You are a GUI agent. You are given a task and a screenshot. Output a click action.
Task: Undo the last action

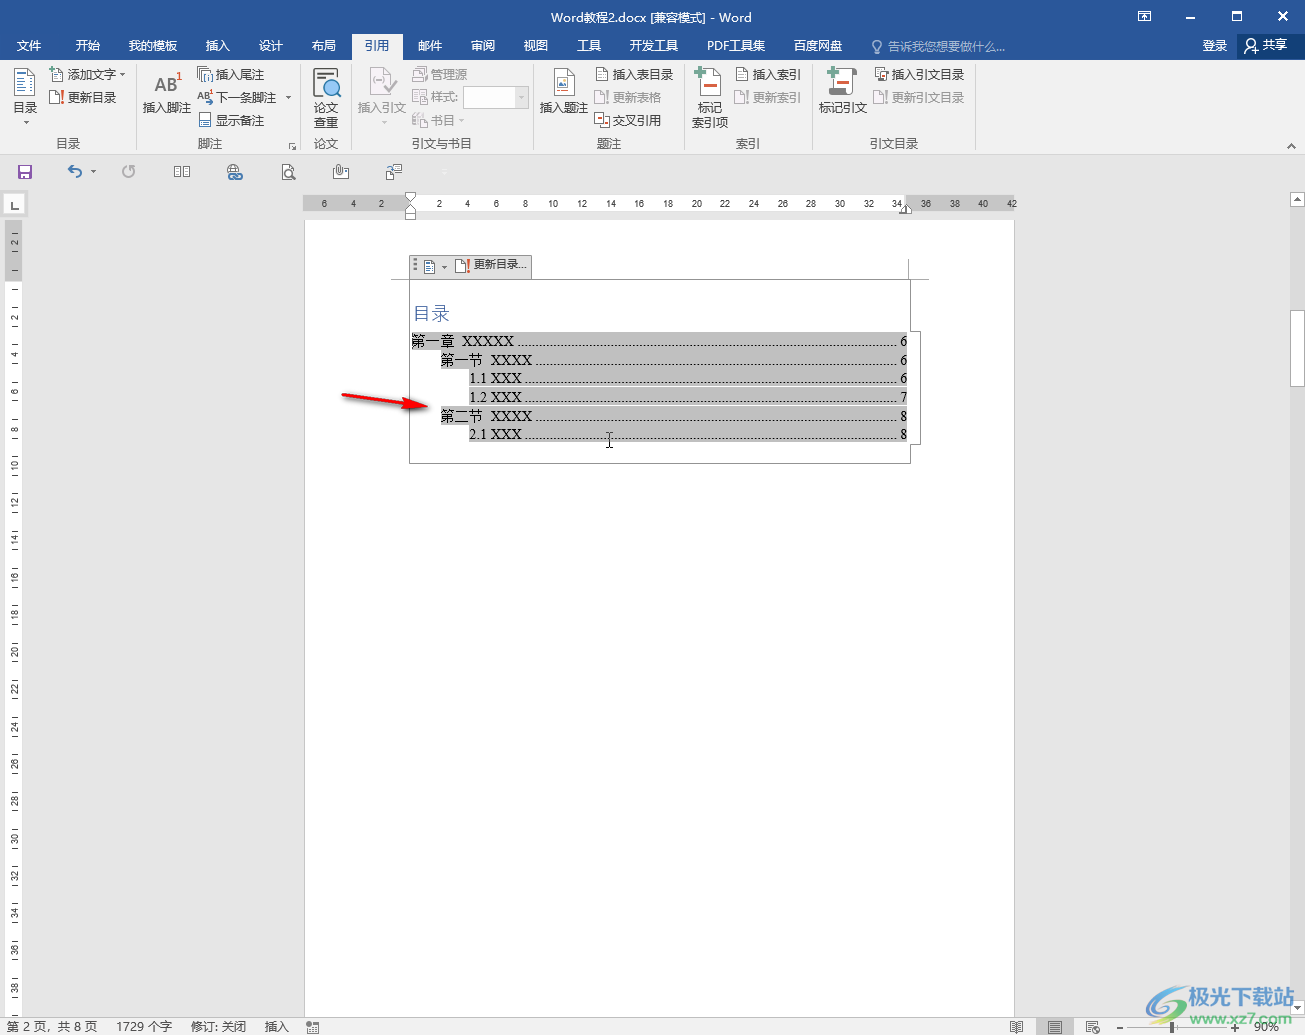(x=75, y=172)
